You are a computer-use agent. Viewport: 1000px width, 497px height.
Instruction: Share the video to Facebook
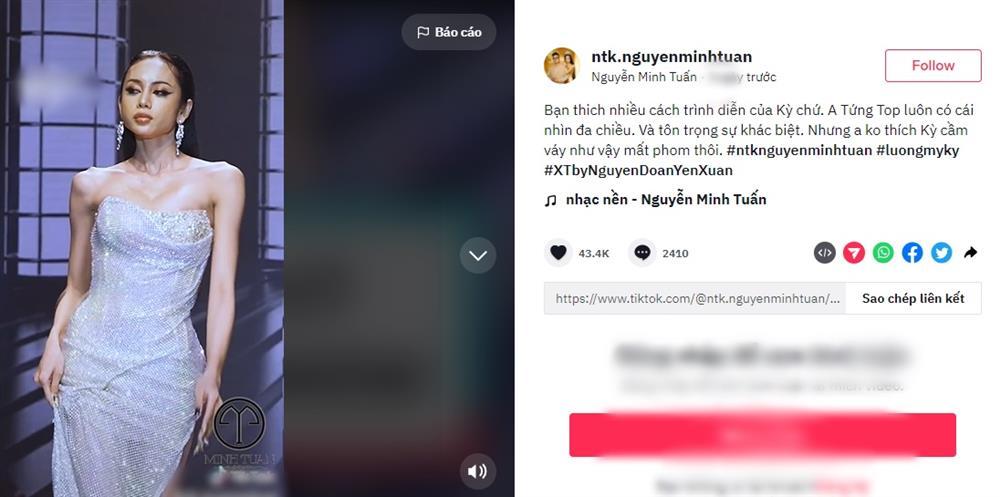[x=913, y=253]
